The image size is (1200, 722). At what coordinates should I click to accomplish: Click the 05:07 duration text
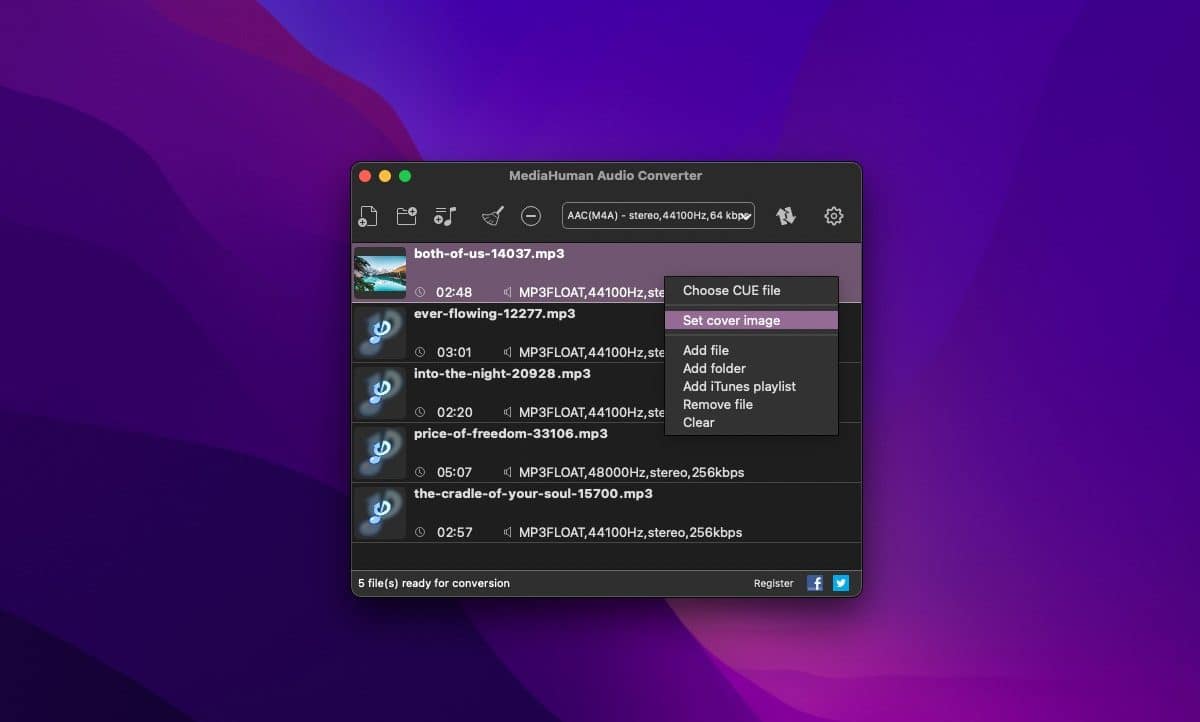click(x=454, y=472)
